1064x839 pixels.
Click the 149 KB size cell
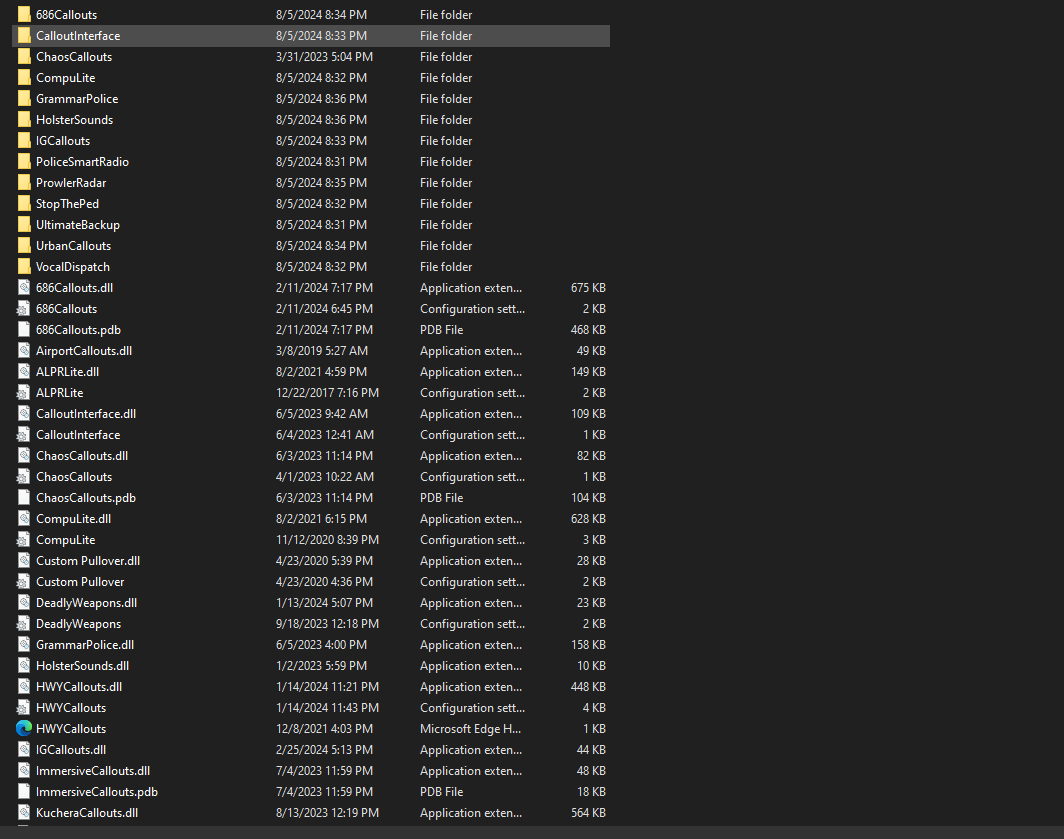(588, 372)
